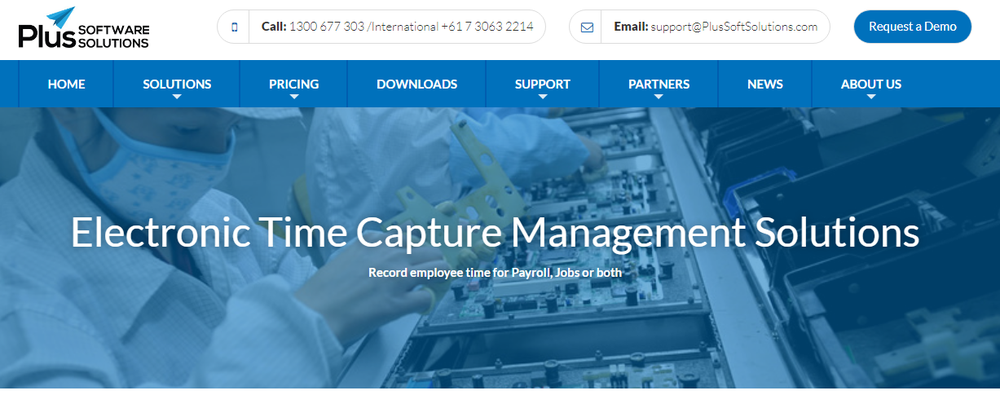
Task: Expand the Support dropdown arrow
Action: 542,98
